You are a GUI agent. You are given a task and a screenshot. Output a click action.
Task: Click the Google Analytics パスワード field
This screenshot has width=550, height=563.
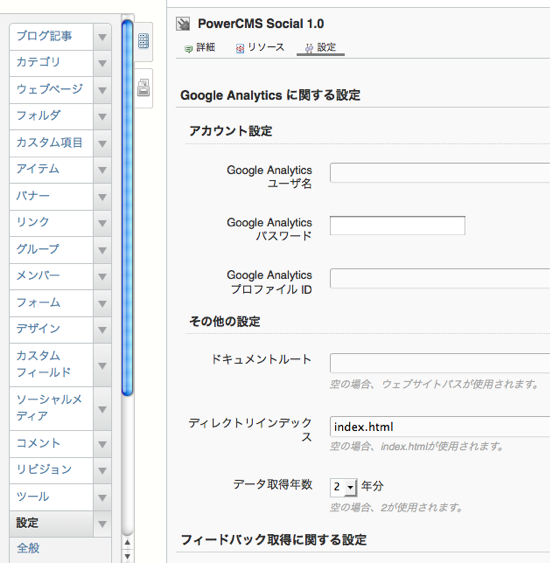pos(398,225)
